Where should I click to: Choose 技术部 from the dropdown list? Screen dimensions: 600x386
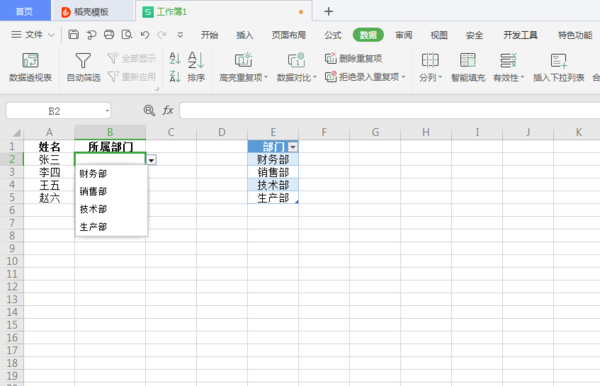(111, 209)
